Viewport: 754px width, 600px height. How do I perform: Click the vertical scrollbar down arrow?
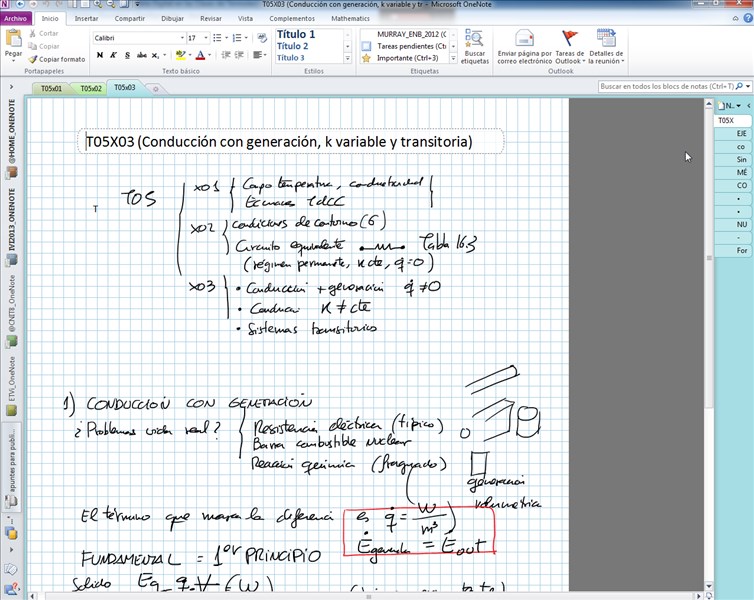(x=709, y=586)
